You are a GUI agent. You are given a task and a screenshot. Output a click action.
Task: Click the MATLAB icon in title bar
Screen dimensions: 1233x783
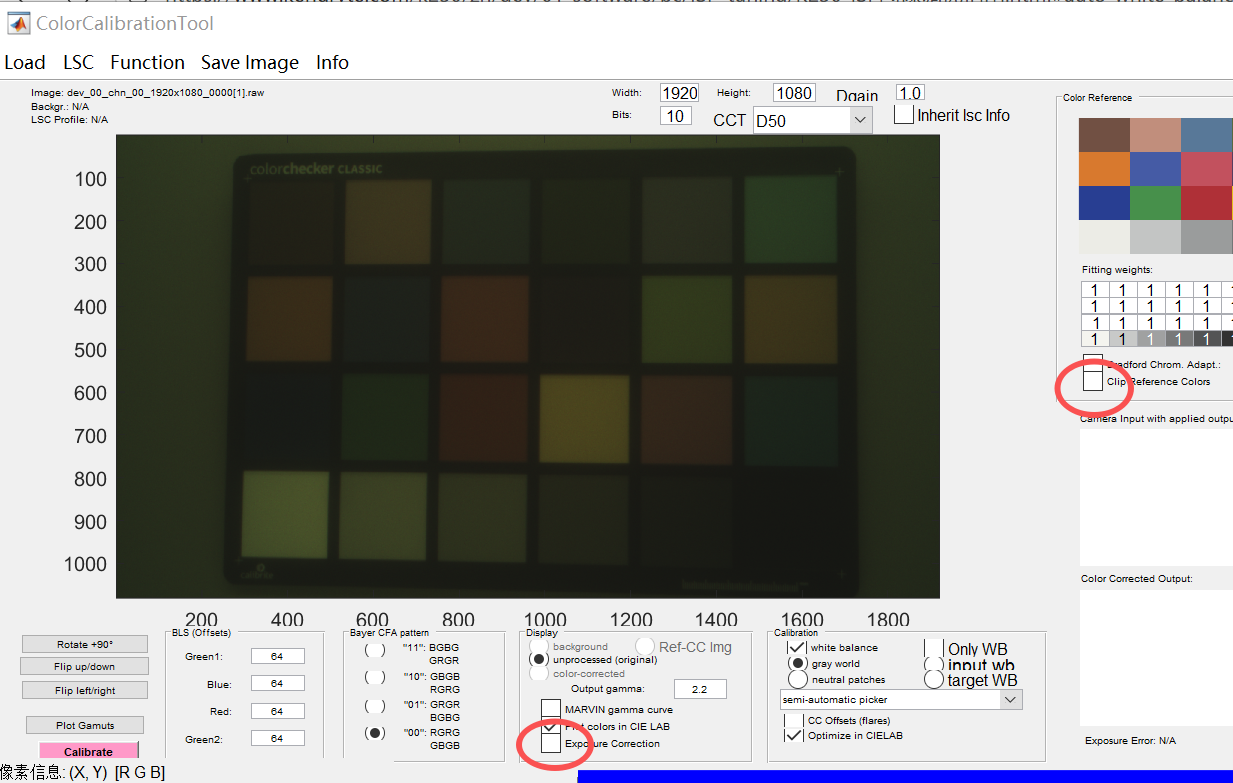point(18,23)
